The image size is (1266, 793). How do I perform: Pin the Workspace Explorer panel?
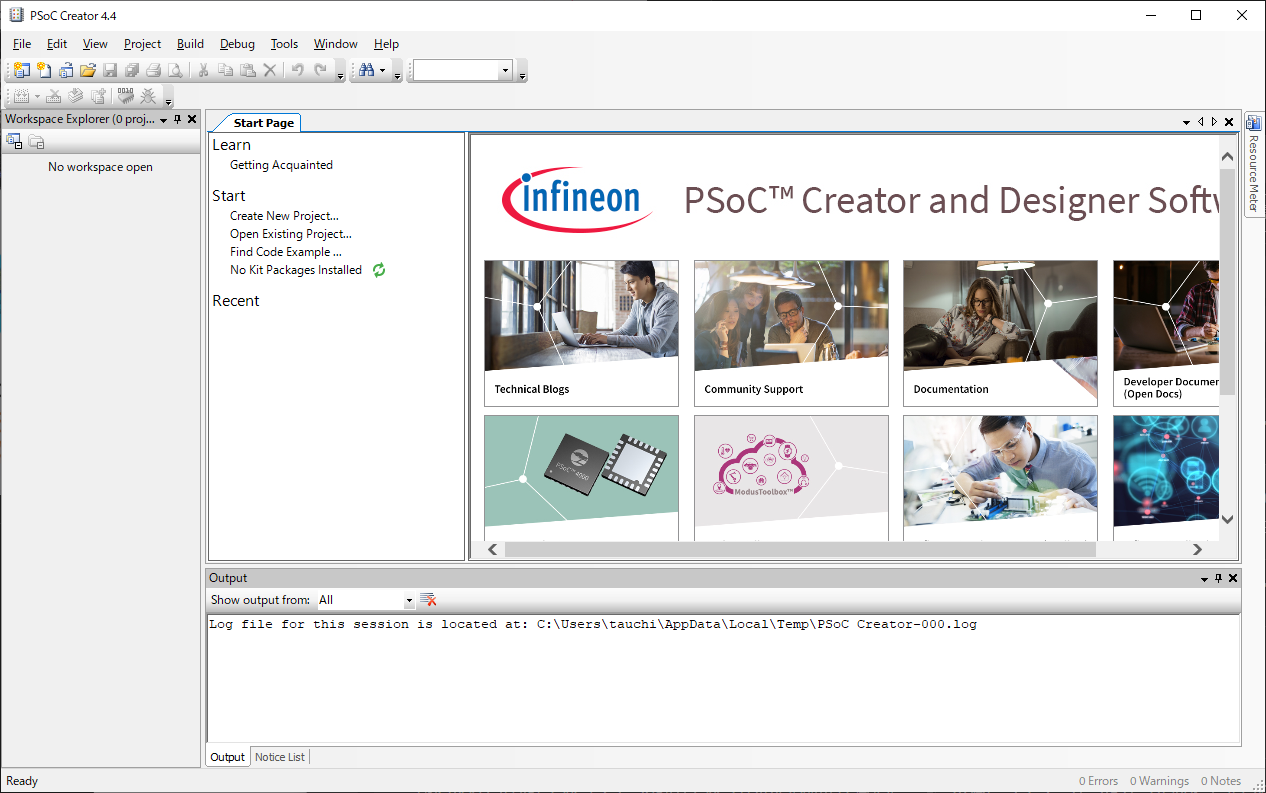click(x=178, y=119)
